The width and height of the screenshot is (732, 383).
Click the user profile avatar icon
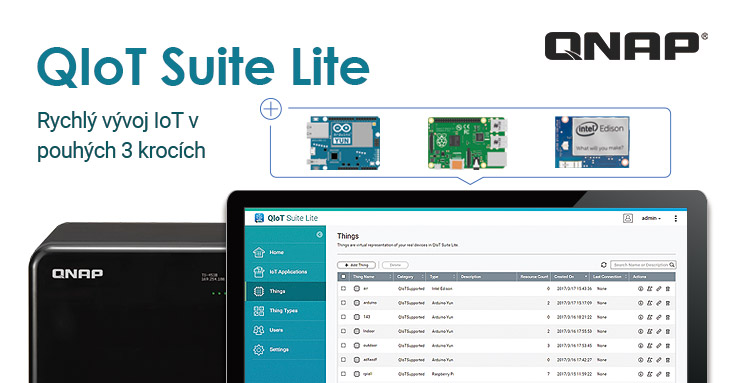coord(628,218)
